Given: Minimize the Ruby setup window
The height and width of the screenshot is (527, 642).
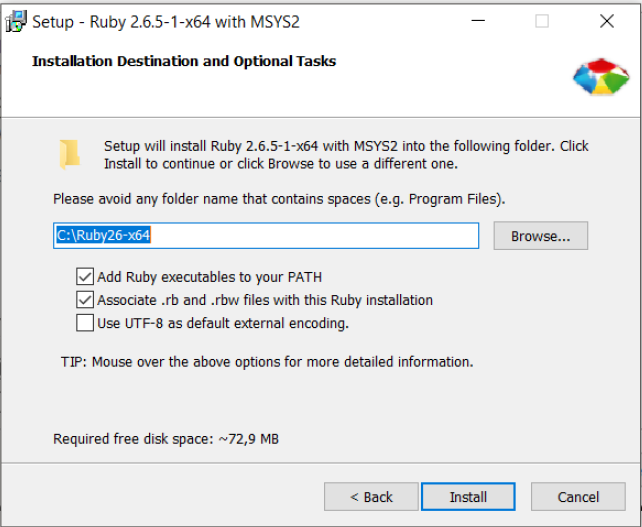Looking at the screenshot, I should pyautogui.click(x=478, y=21).
